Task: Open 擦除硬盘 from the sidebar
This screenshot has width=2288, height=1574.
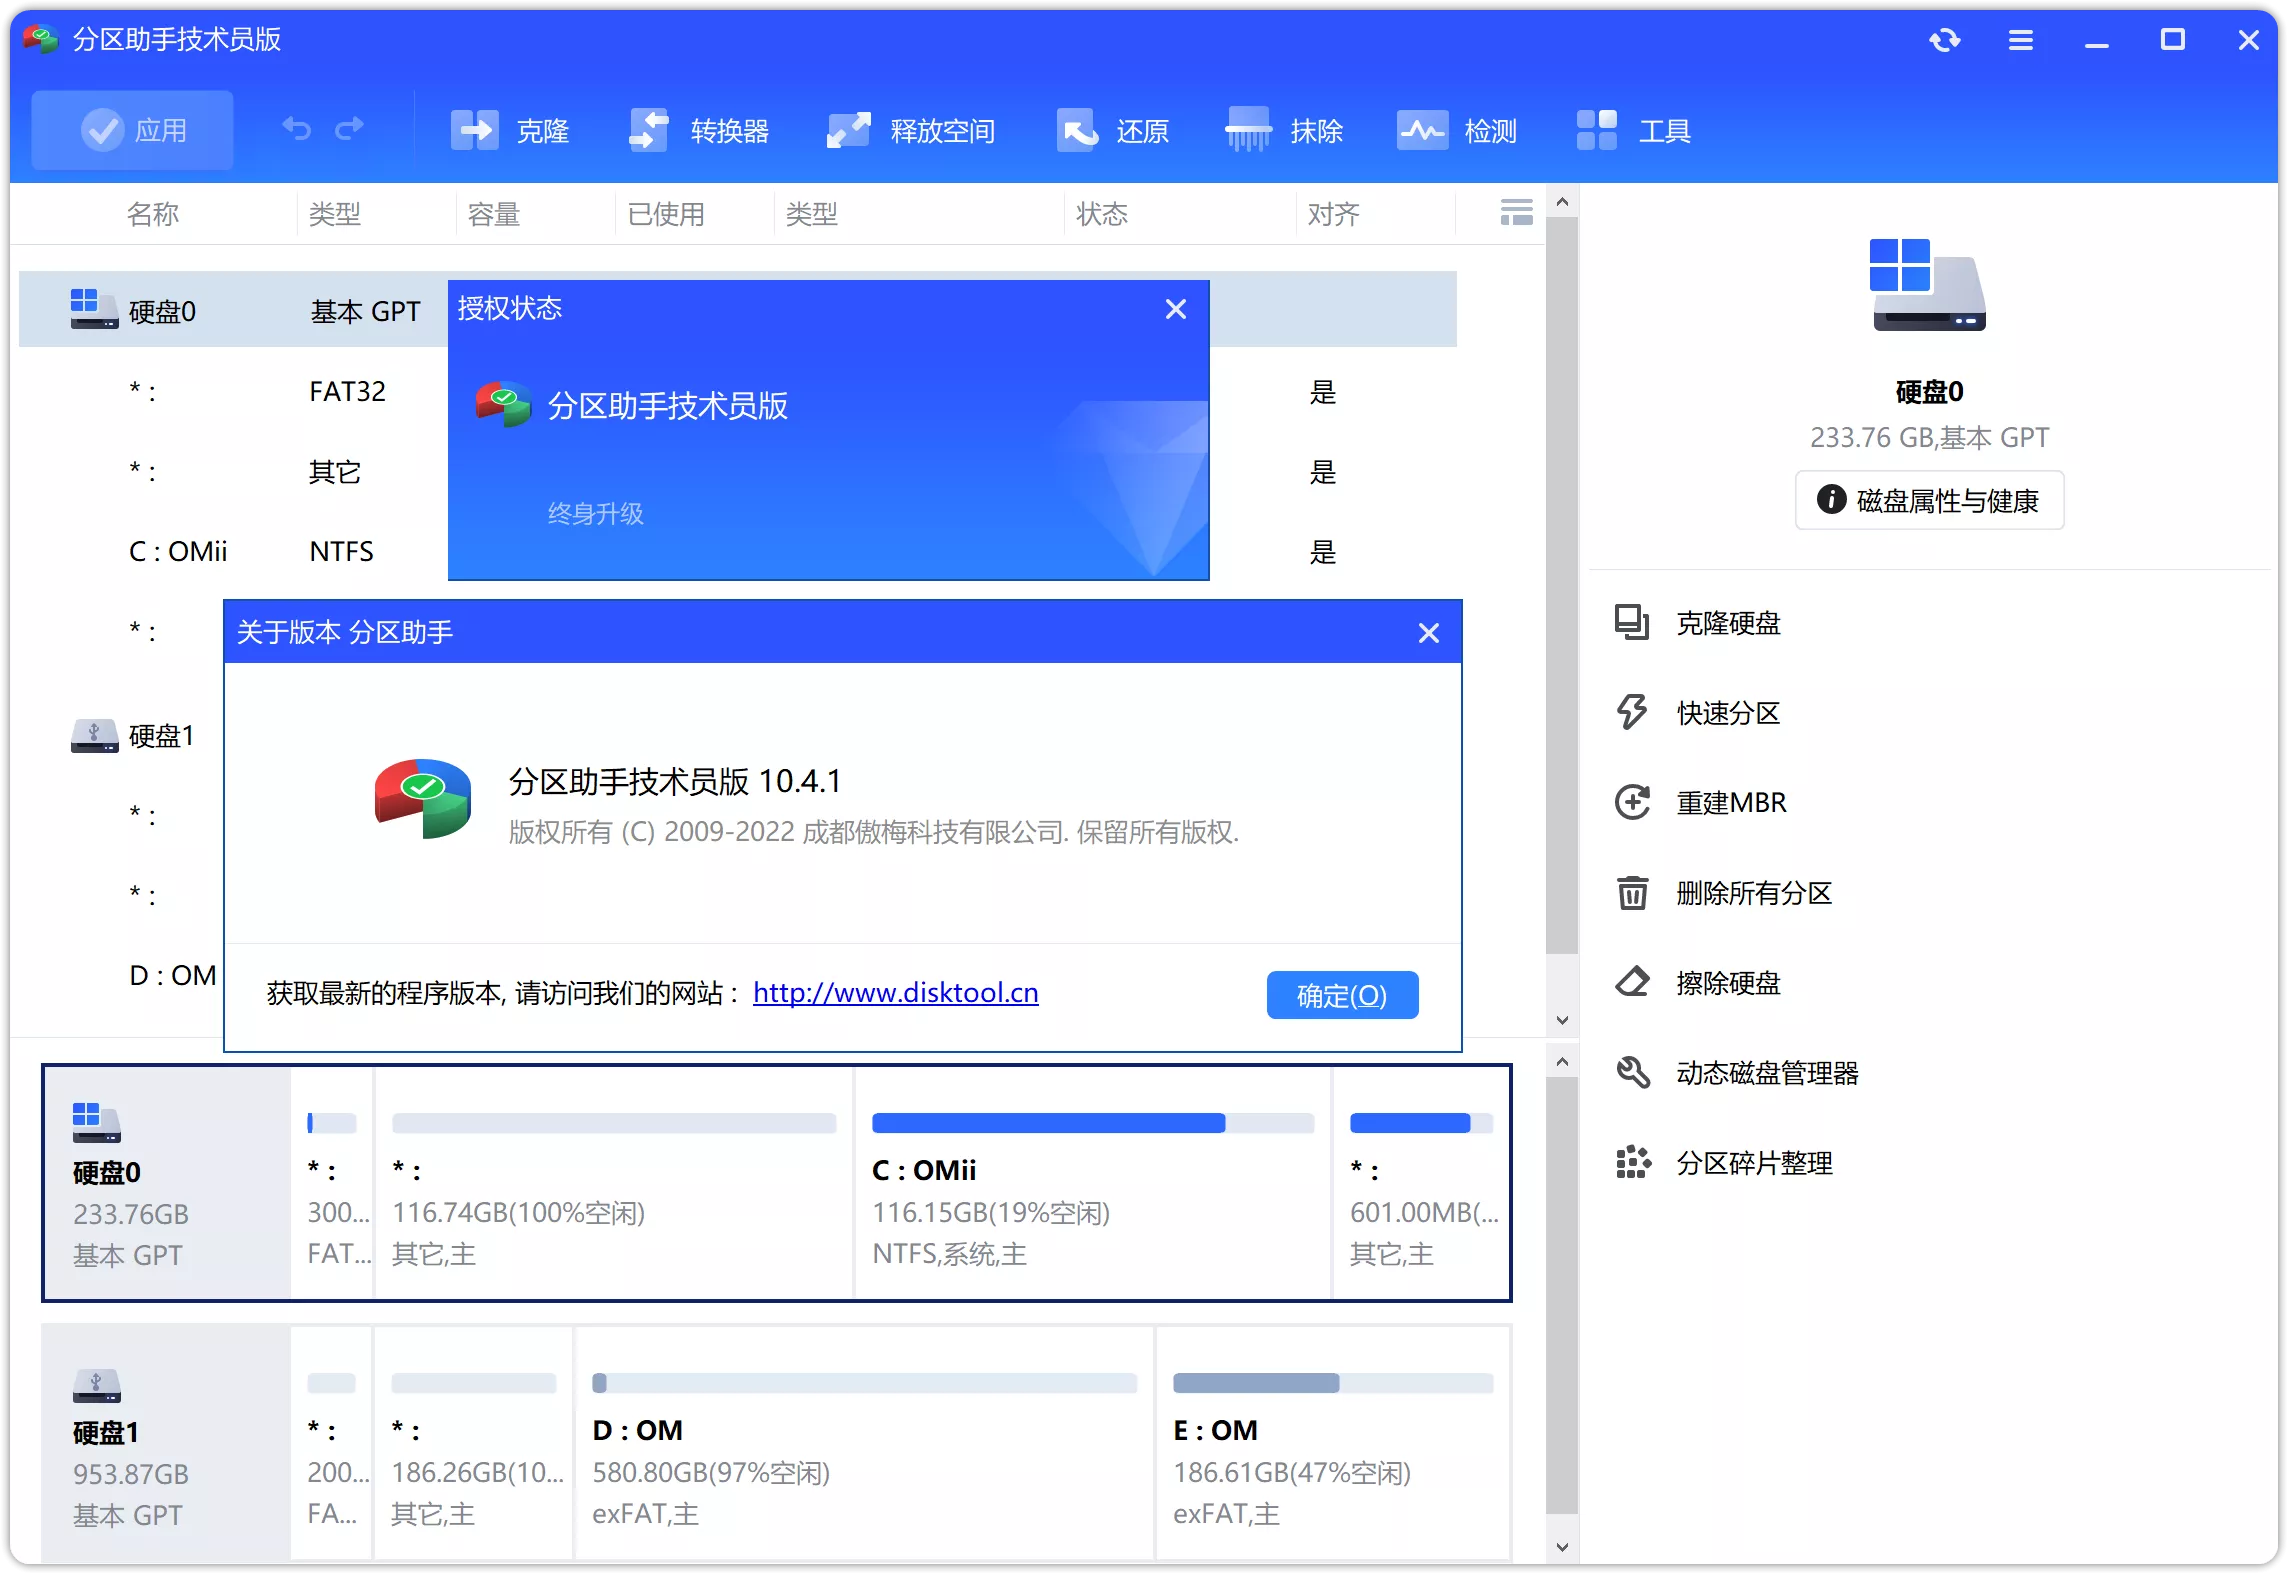Action: tap(1728, 984)
